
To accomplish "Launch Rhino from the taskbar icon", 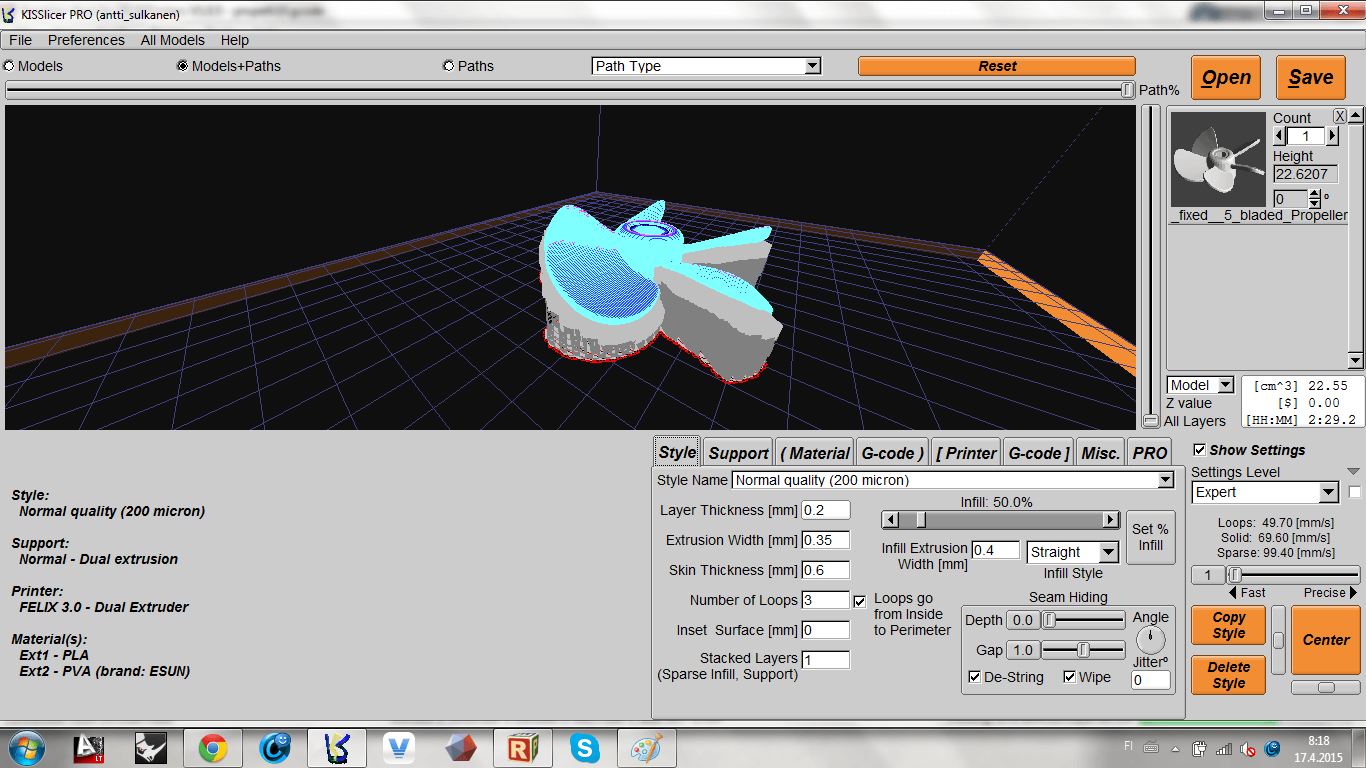I will 150,747.
